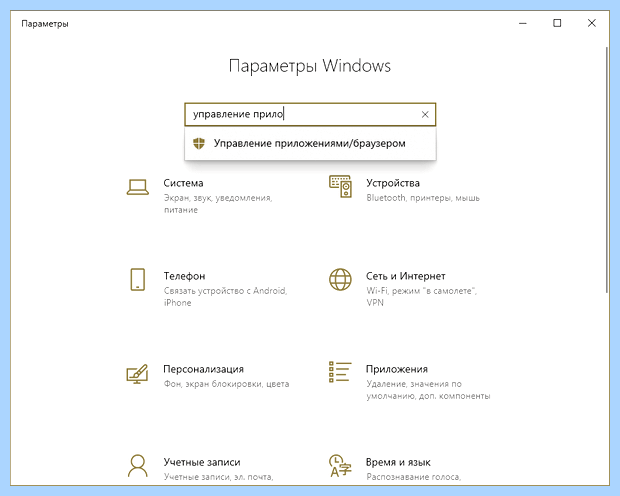Open the Учетные записи person icon
The image size is (620, 496).
tap(138, 466)
